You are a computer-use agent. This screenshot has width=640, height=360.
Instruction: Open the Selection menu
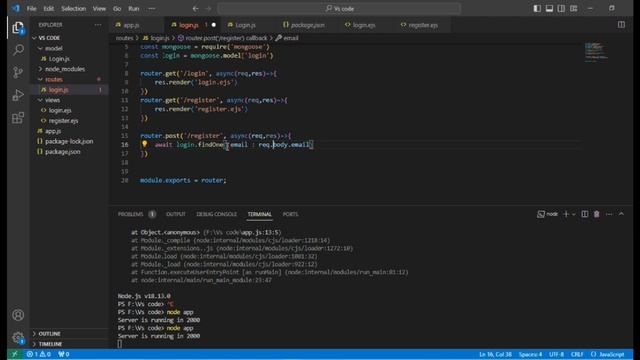73,9
